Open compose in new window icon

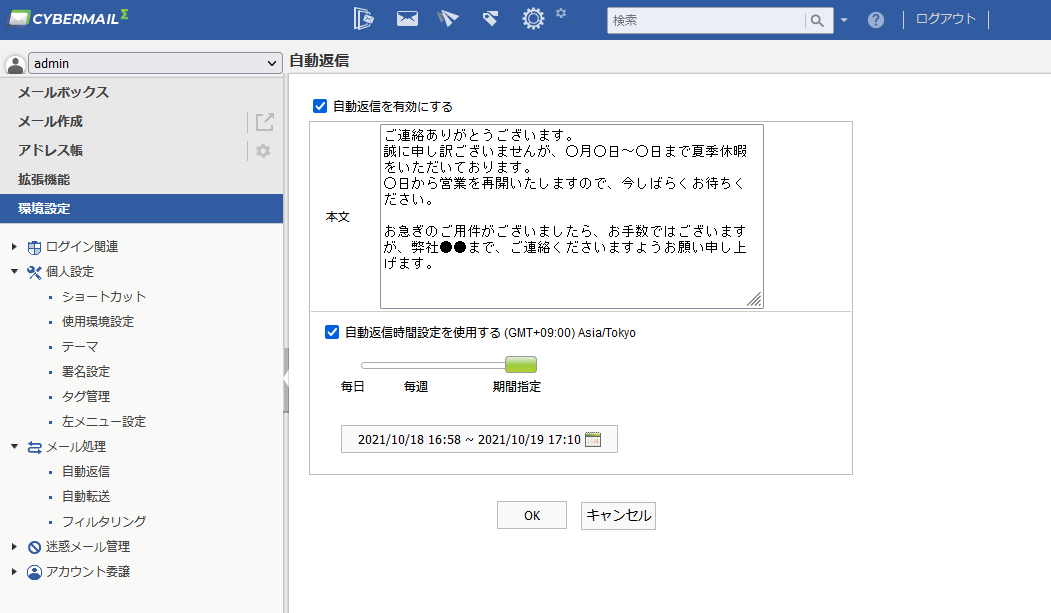(x=265, y=122)
